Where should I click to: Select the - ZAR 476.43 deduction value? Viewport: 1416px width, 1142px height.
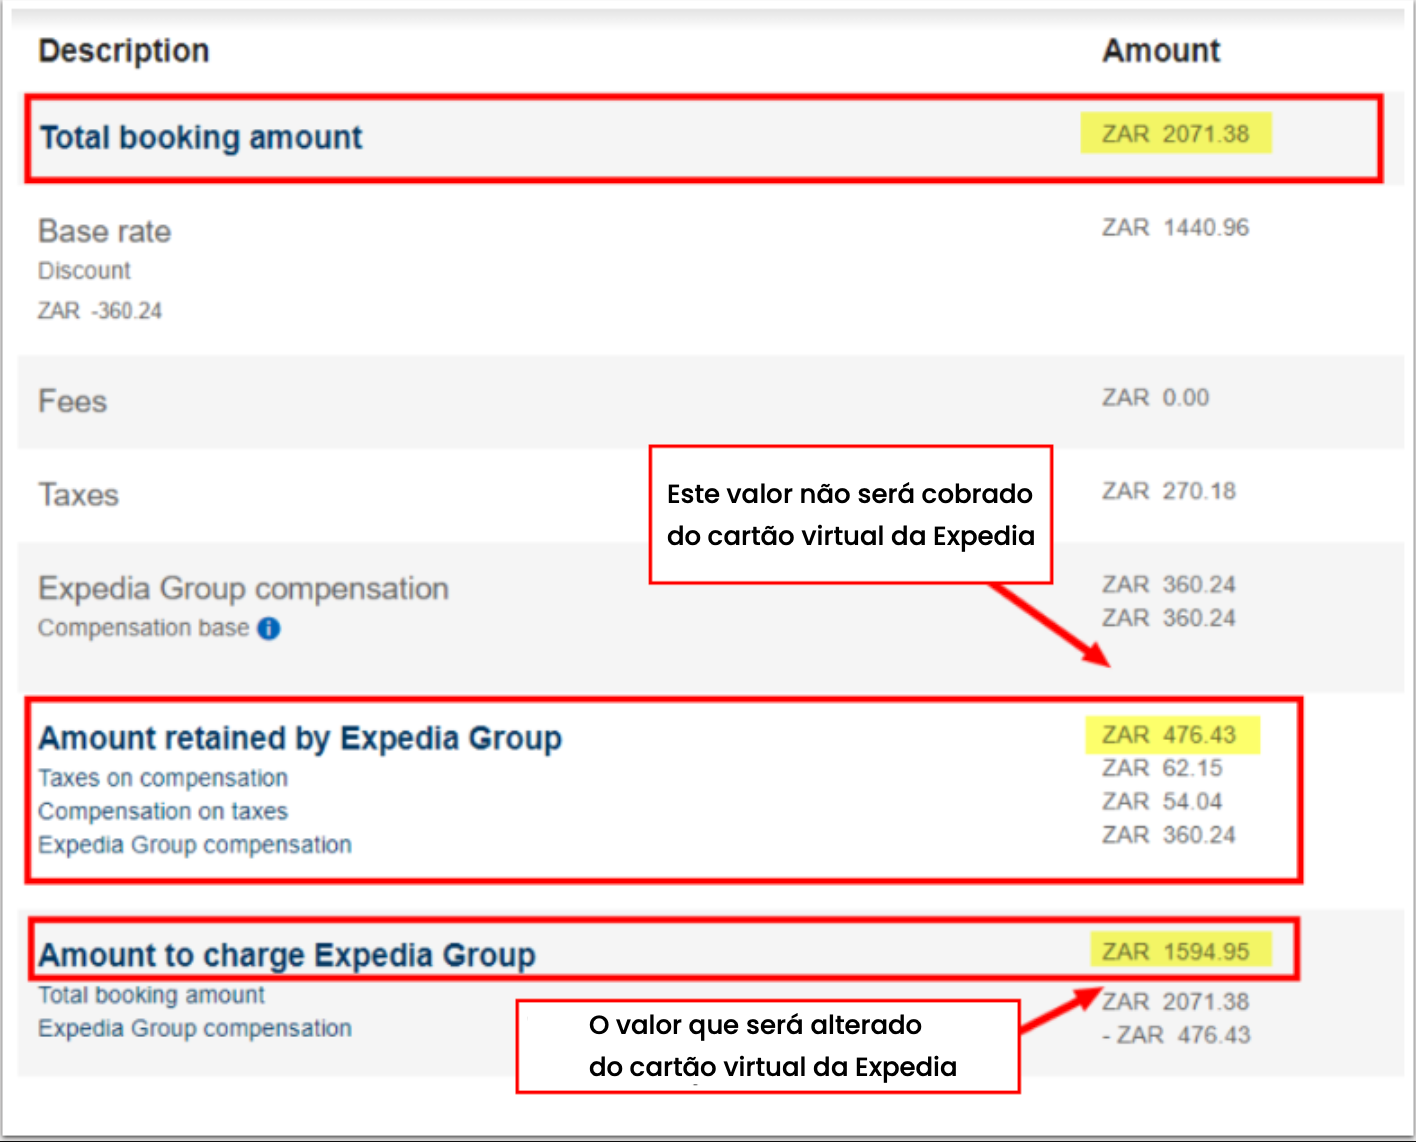click(1176, 1035)
